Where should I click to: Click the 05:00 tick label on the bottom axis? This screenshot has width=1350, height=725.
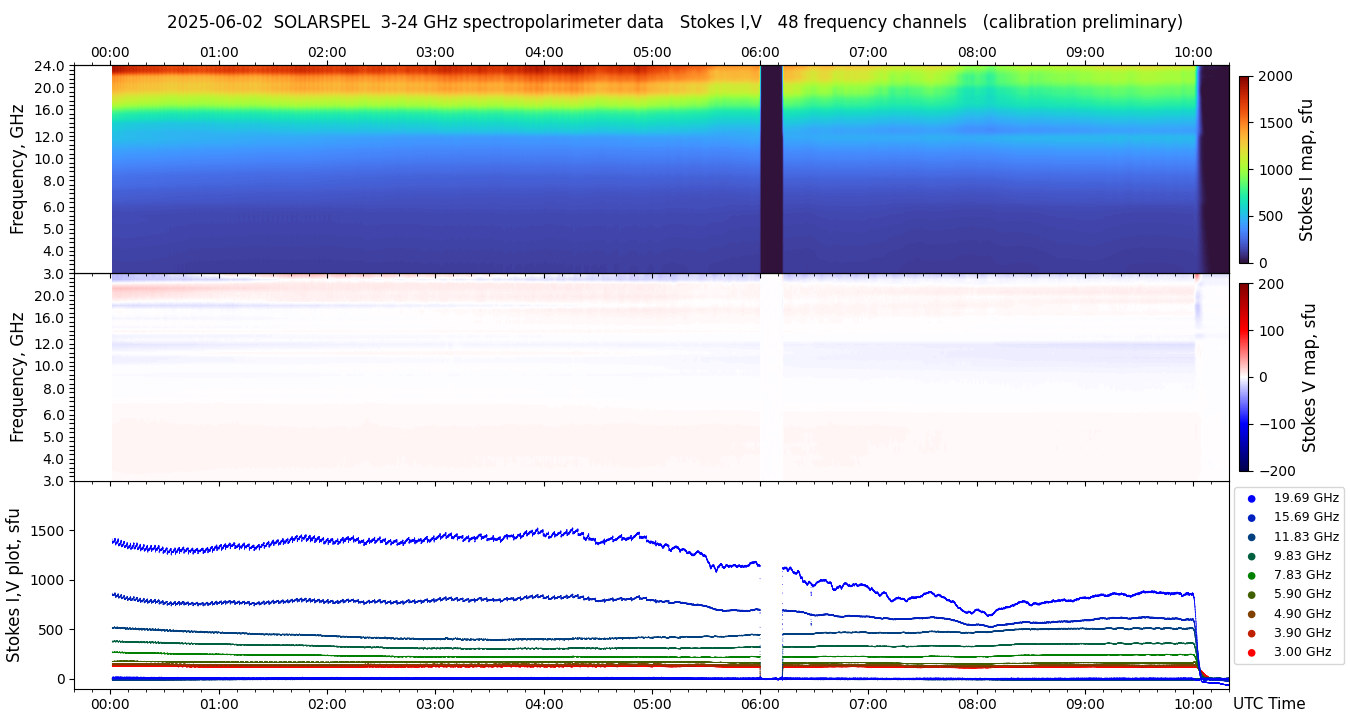[x=652, y=704]
